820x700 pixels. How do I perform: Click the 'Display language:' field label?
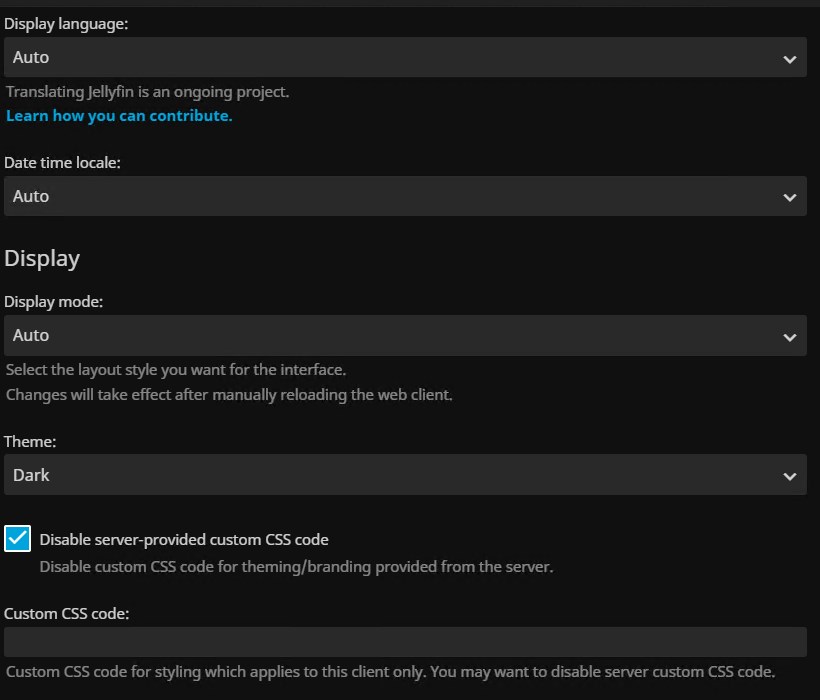(66, 24)
